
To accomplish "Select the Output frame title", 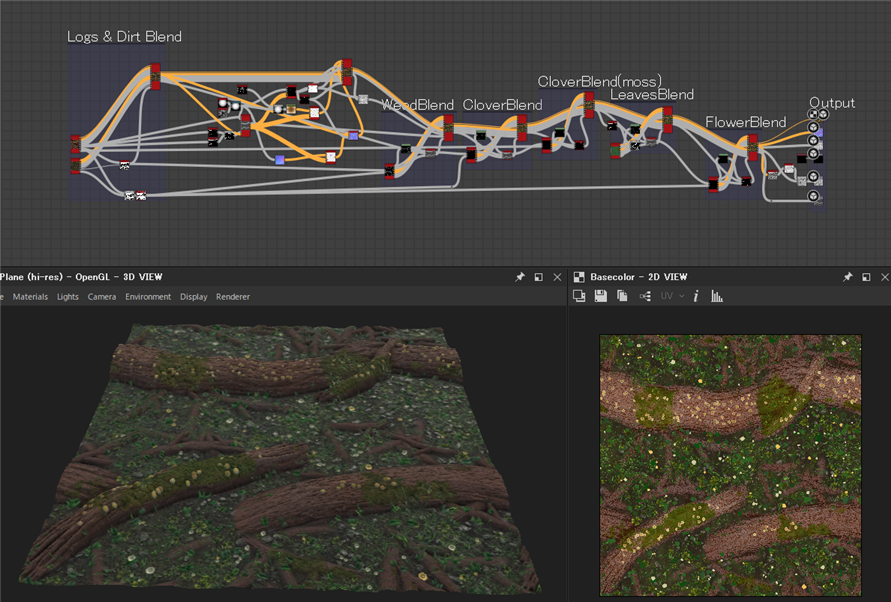I will point(832,103).
